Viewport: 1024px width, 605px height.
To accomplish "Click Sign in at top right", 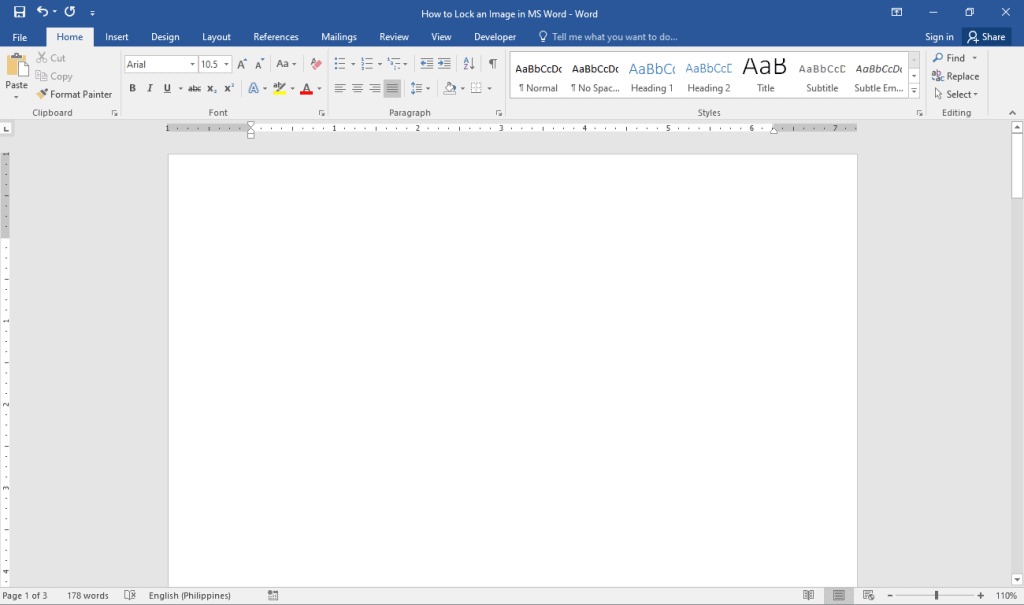I will click(x=939, y=36).
